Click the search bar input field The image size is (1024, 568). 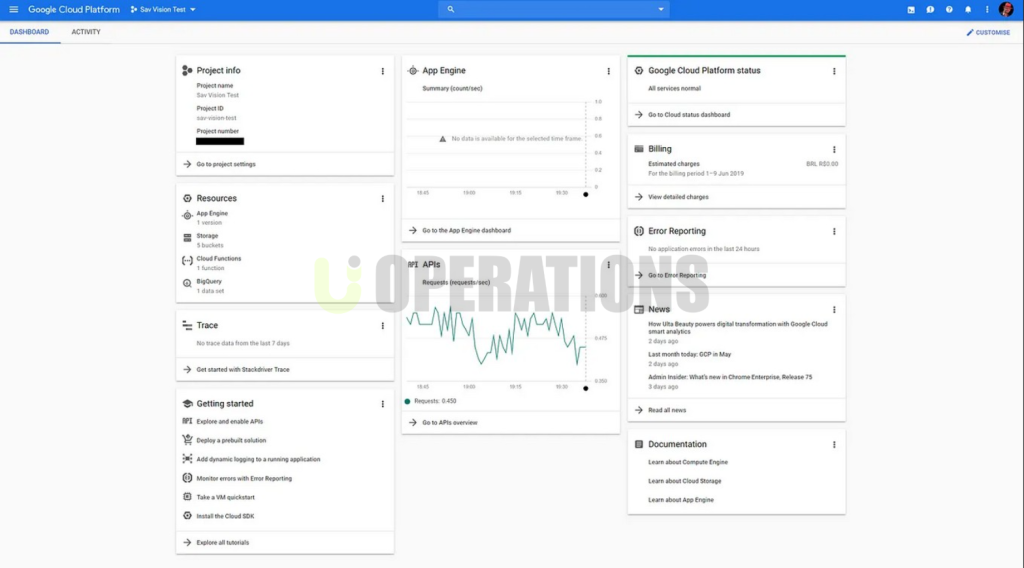[x=554, y=9]
